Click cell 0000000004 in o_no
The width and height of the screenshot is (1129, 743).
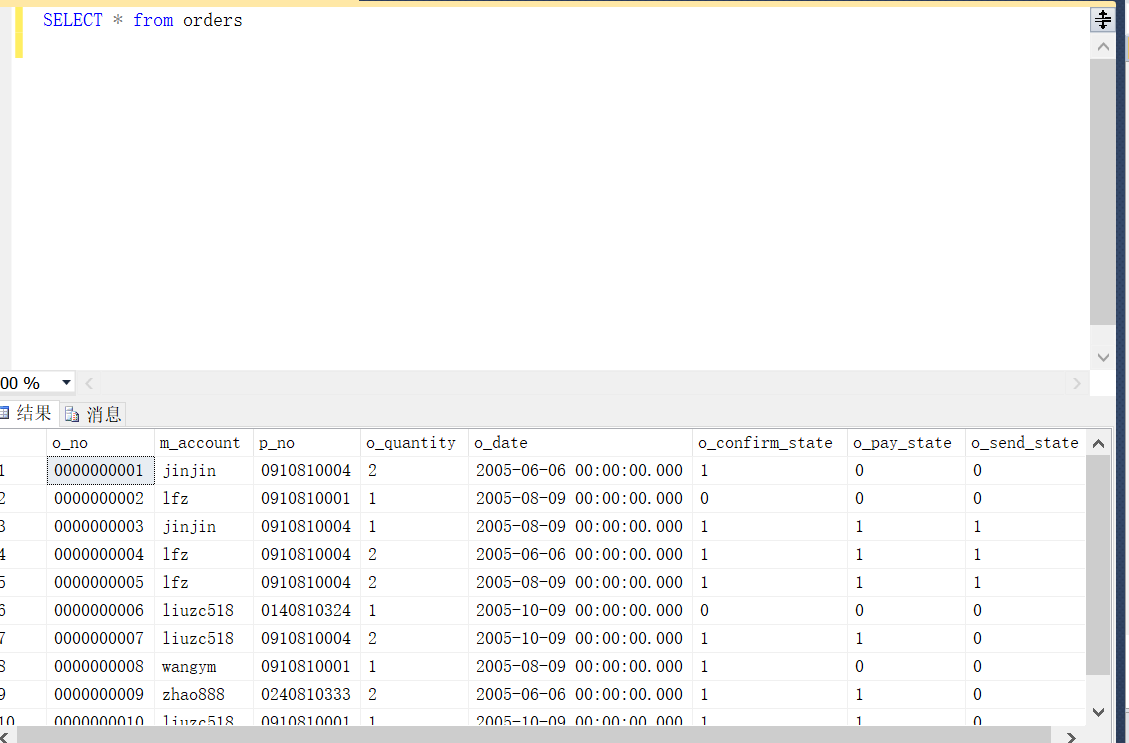point(100,554)
